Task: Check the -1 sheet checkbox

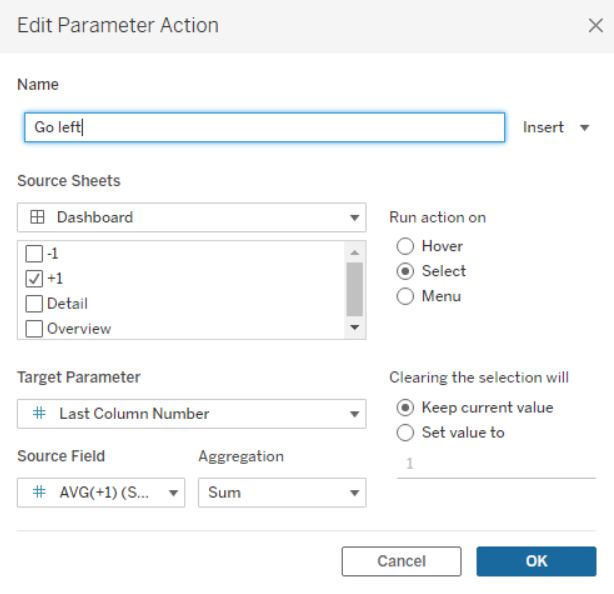Action: pos(34,254)
